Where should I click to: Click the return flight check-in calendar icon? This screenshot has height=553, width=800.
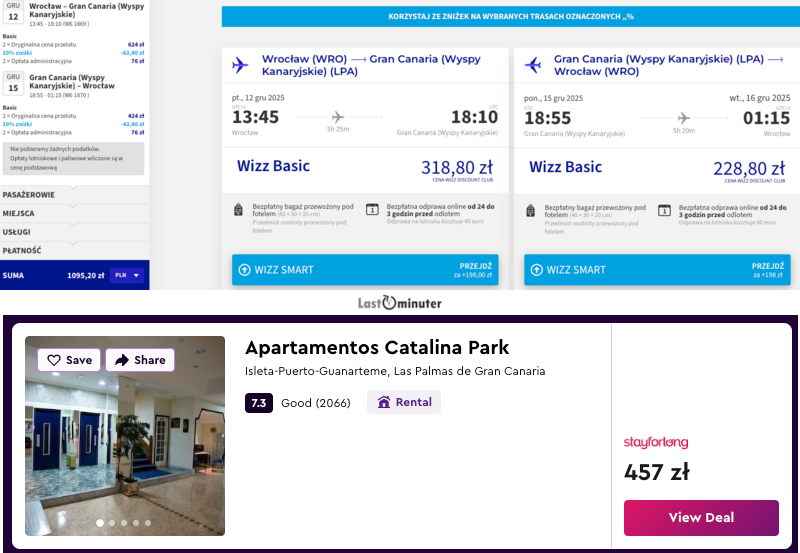(x=664, y=210)
